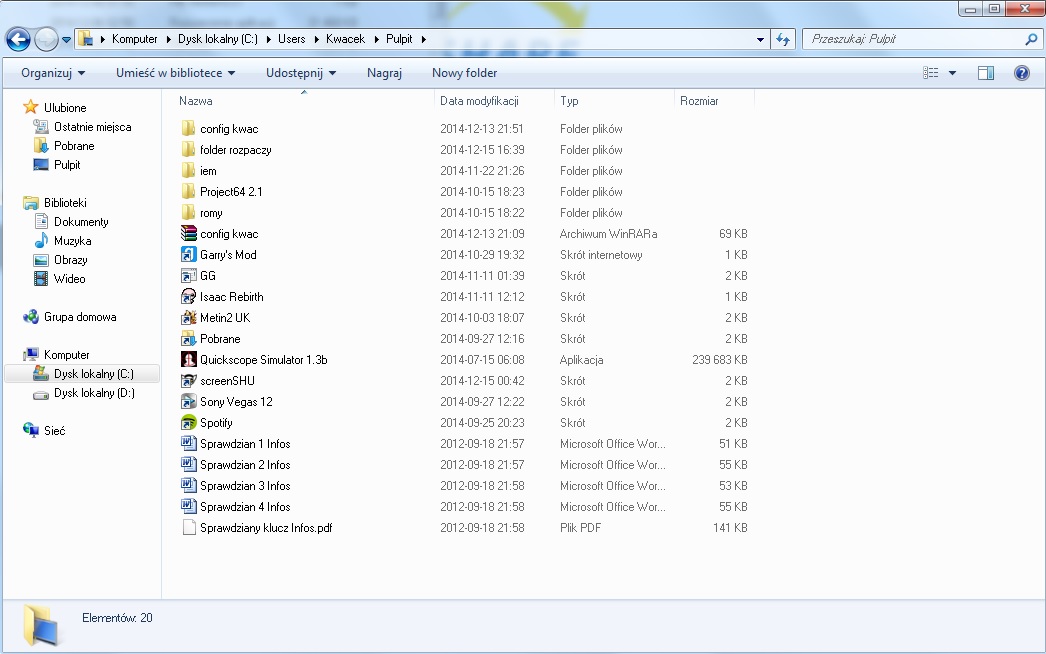The height and width of the screenshot is (654, 1046).
Task: Open the Organizuj menu
Action: 53,73
